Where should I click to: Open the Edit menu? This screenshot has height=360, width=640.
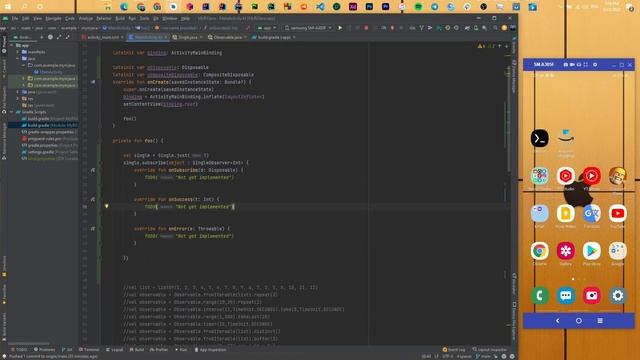click(25, 18)
